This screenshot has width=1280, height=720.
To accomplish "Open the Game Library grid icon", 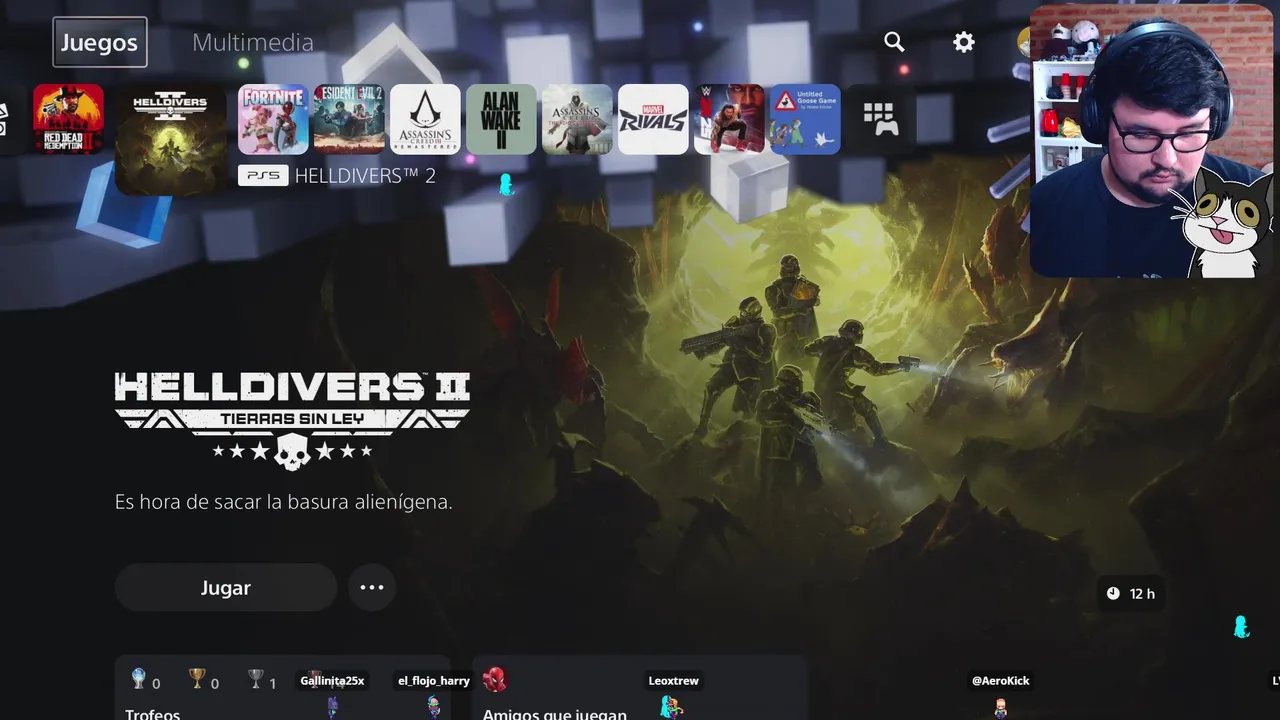I will tap(881, 119).
